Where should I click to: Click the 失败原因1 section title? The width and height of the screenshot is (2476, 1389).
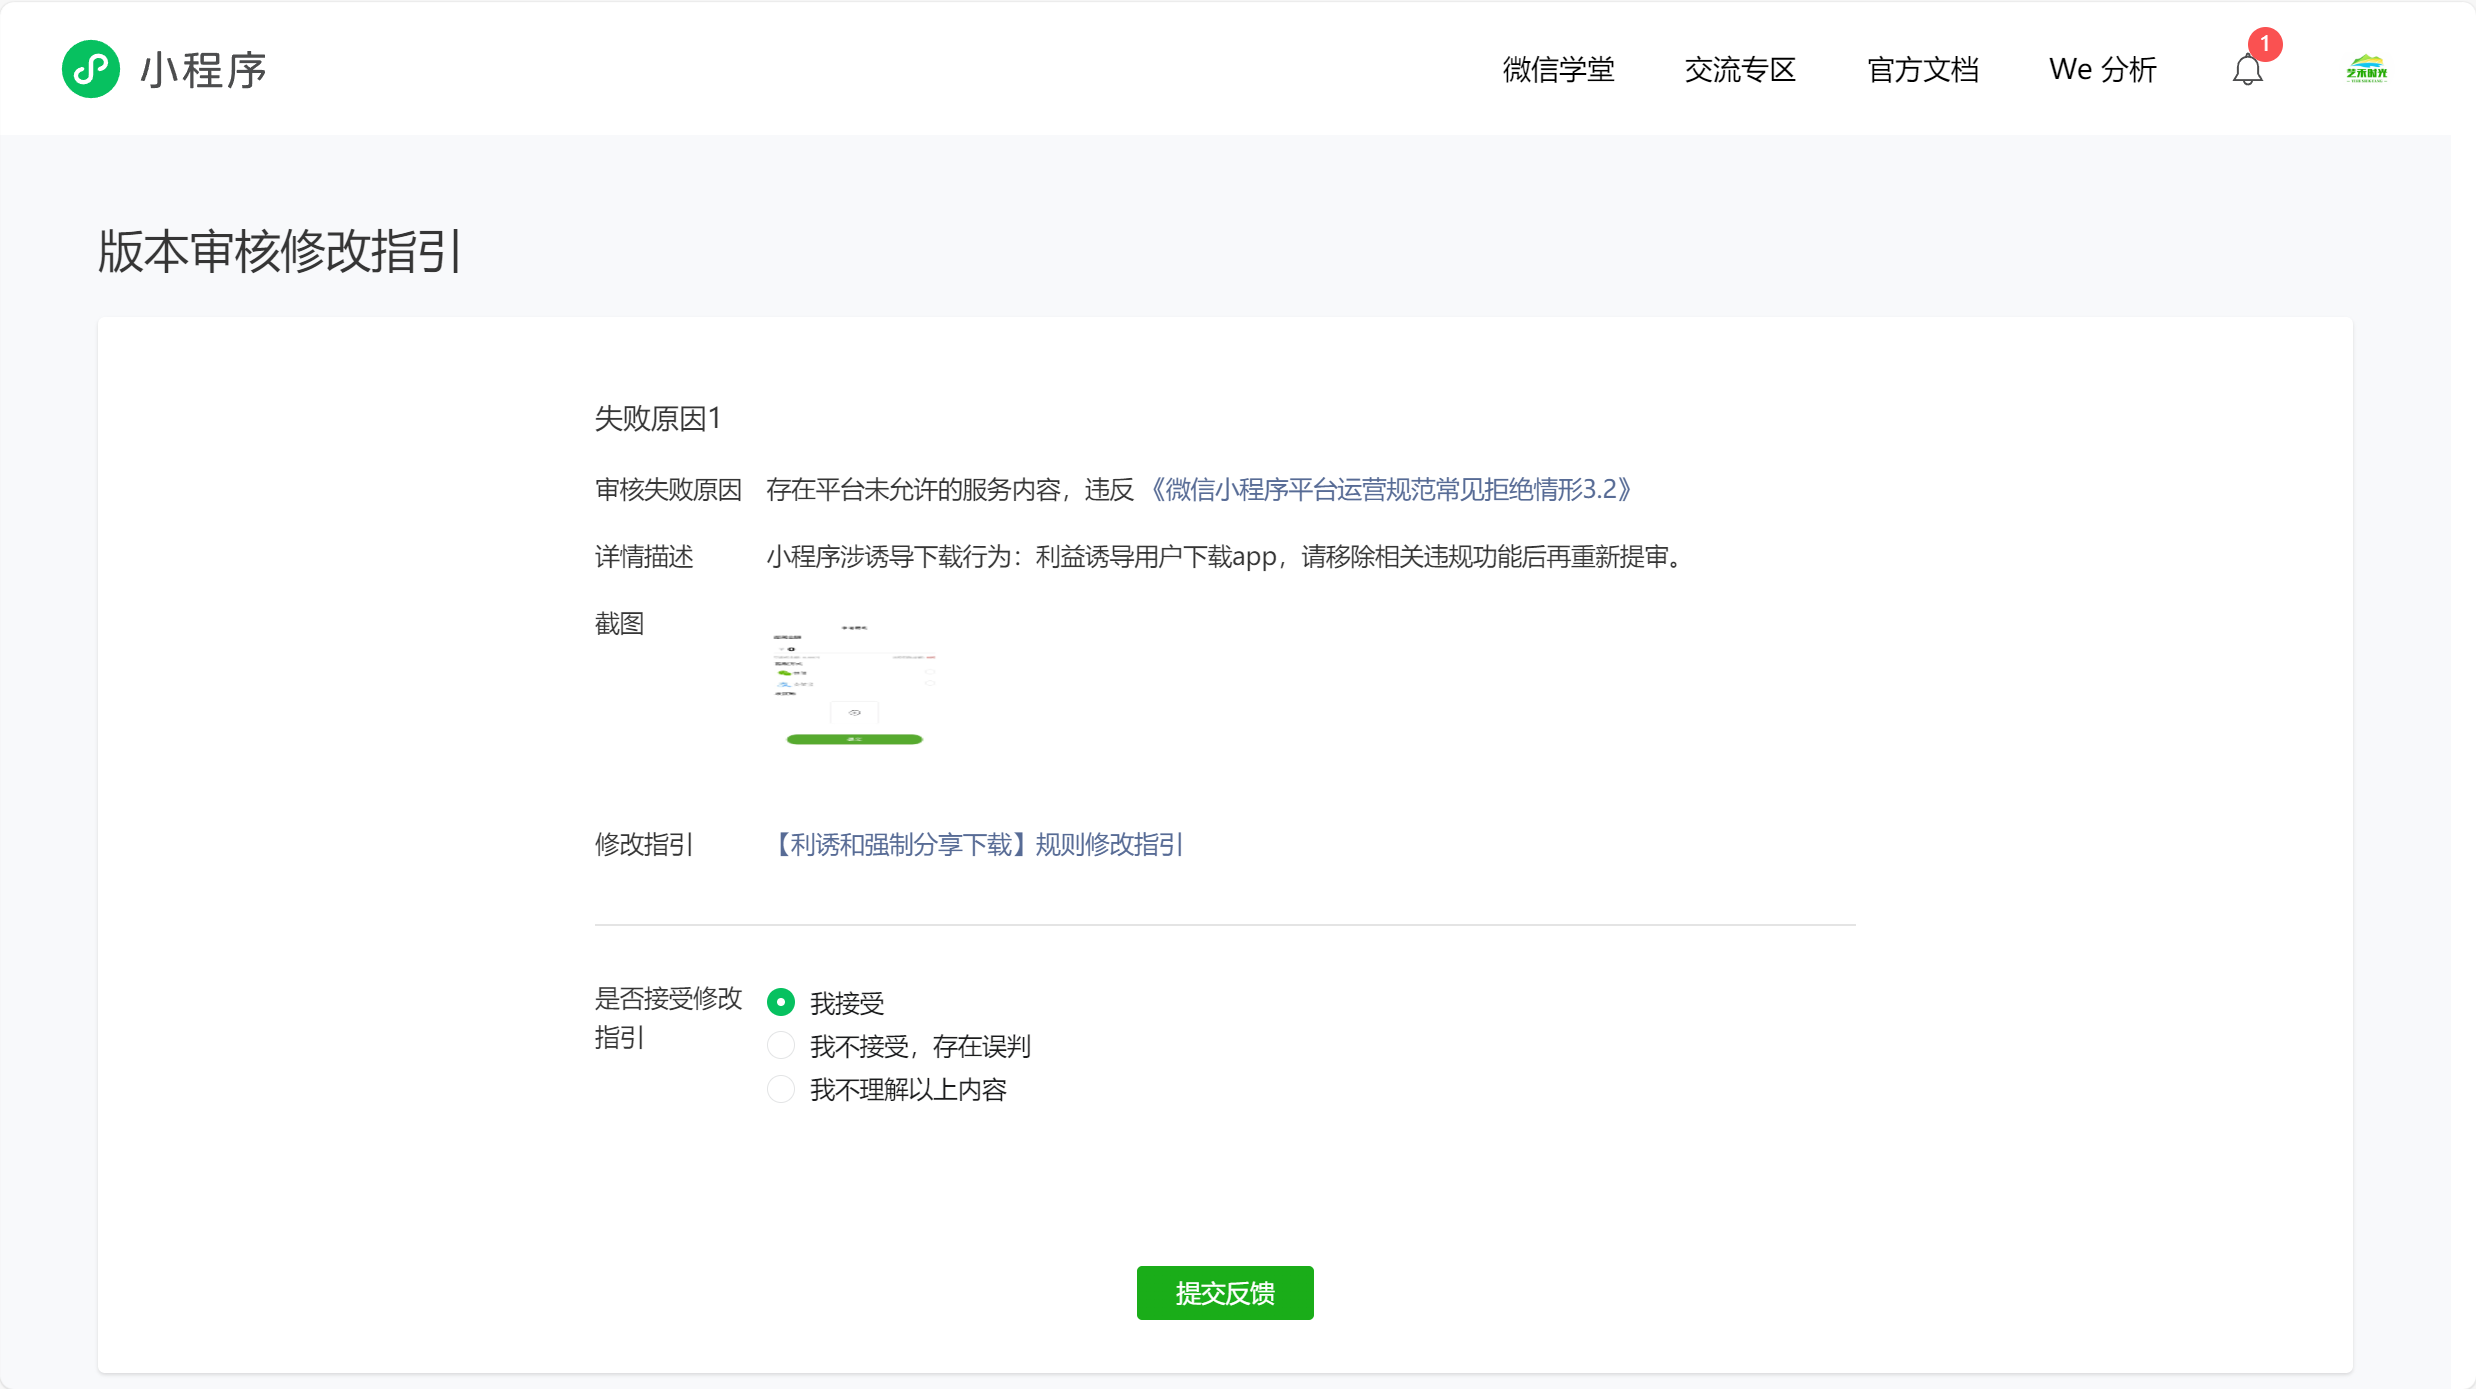click(658, 418)
